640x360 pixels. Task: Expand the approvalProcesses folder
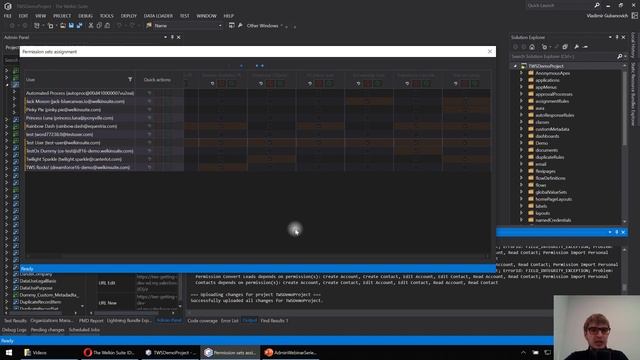[x=521, y=94]
